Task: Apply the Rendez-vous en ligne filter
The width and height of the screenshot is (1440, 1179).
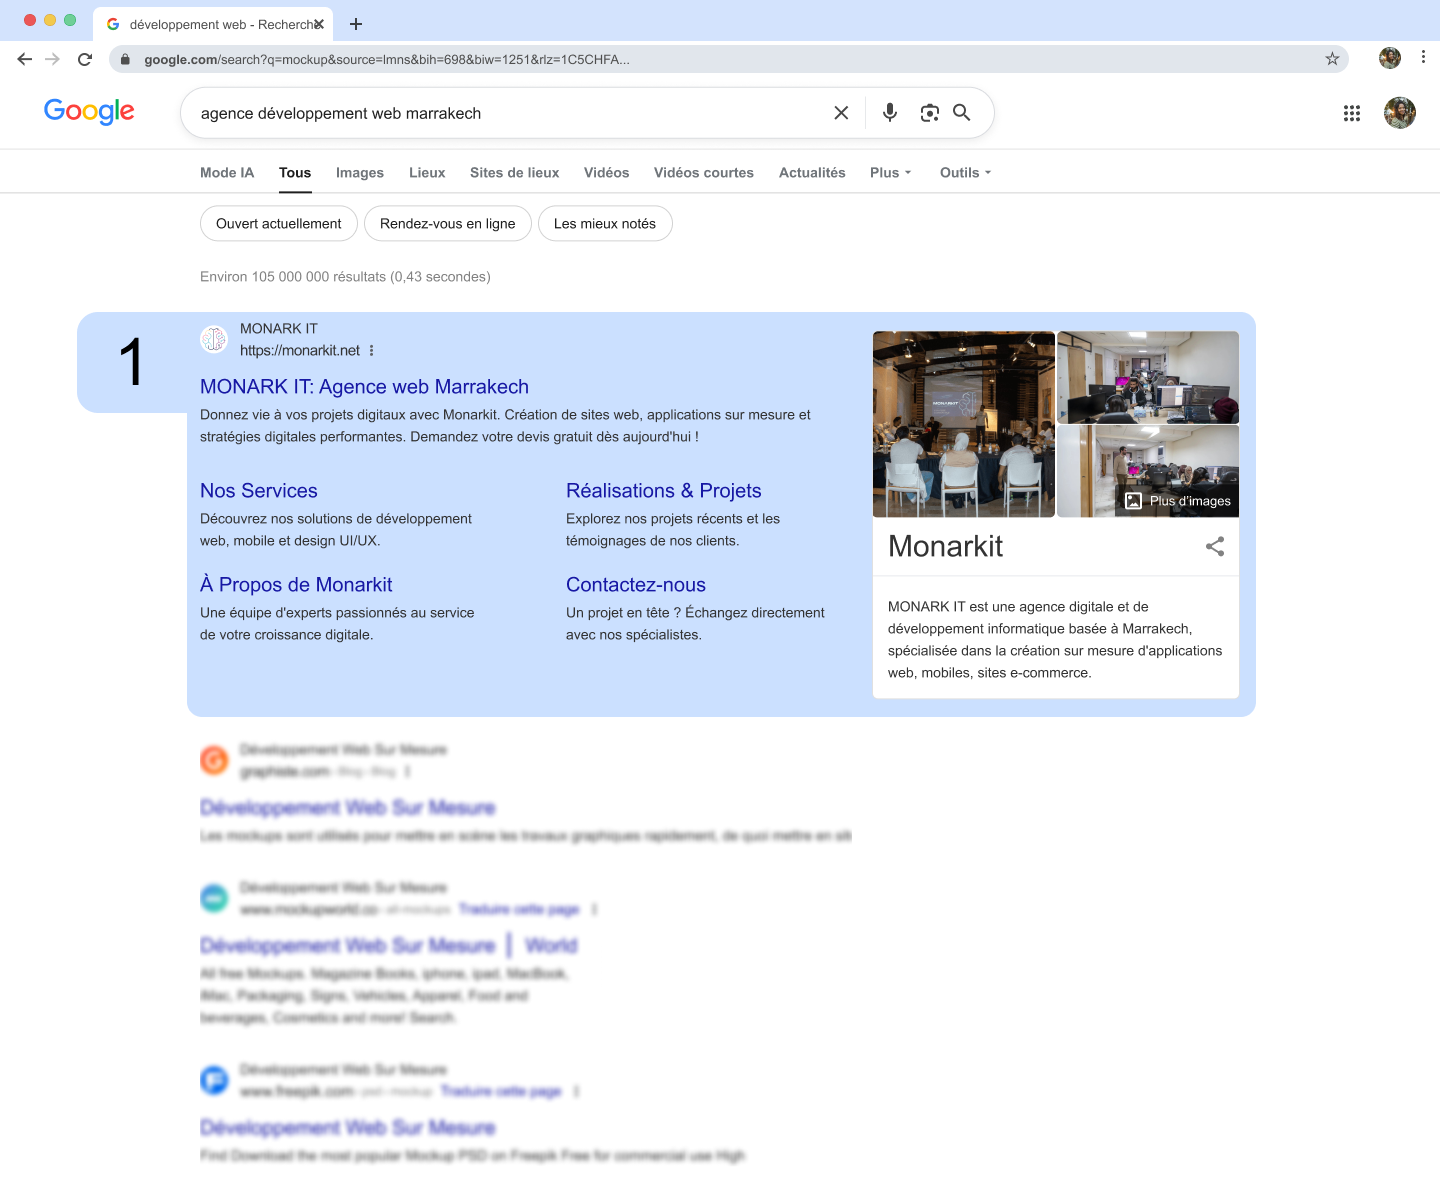Action: click(448, 224)
